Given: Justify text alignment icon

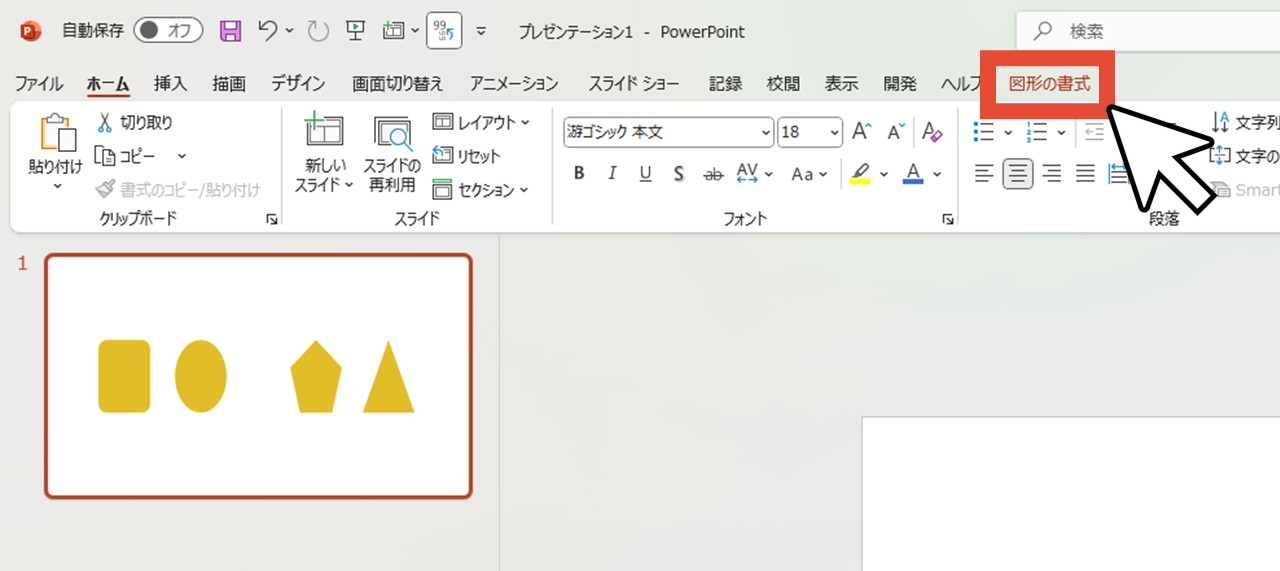Looking at the screenshot, I should coord(1085,175).
